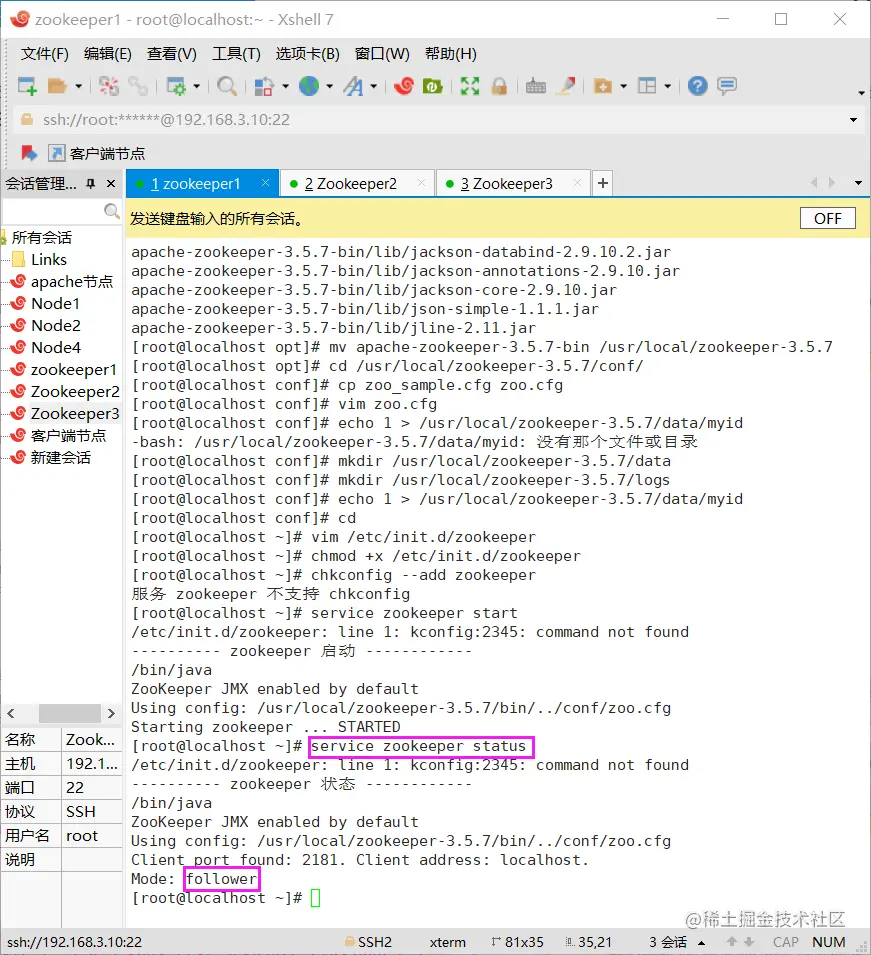Open the 帮助(H) menu
Image resolution: width=871 pixels, height=955 pixels.
451,54
